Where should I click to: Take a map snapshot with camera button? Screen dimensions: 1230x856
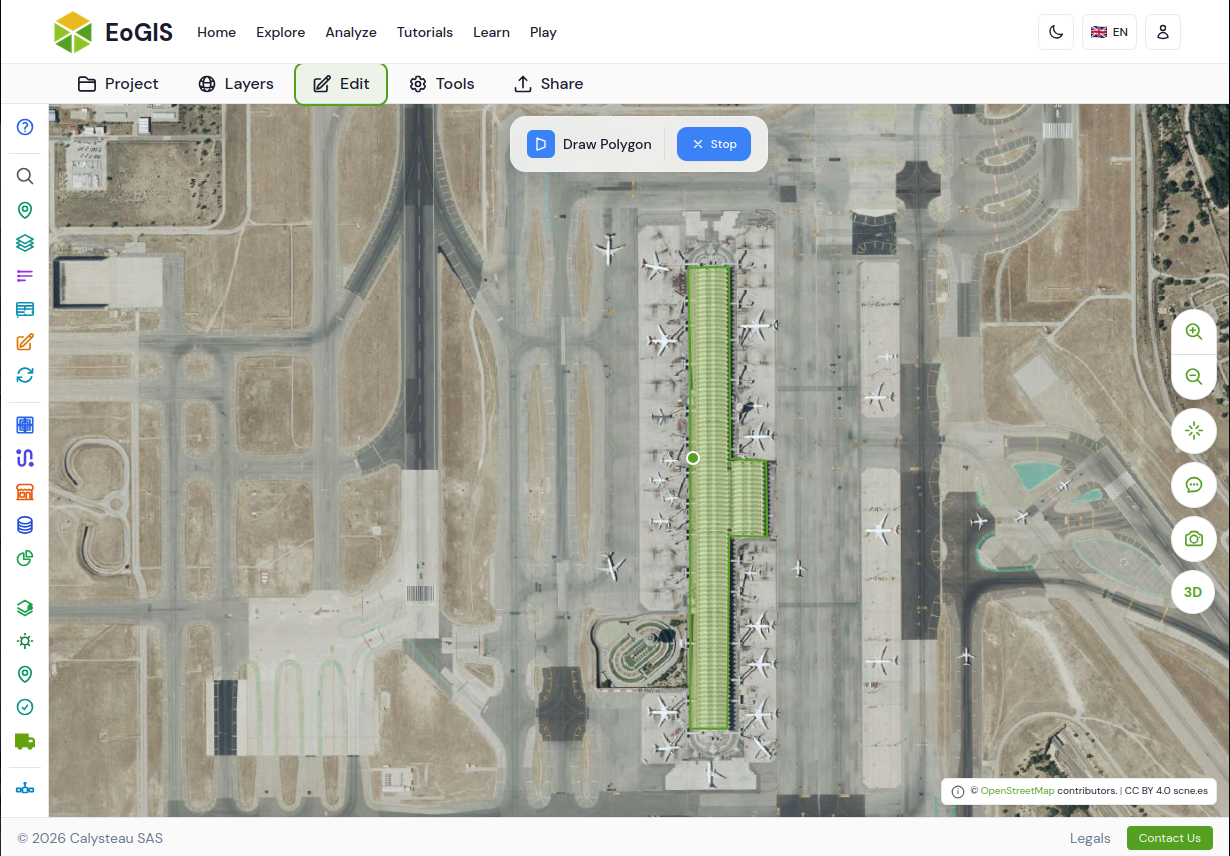pyautogui.click(x=1193, y=539)
